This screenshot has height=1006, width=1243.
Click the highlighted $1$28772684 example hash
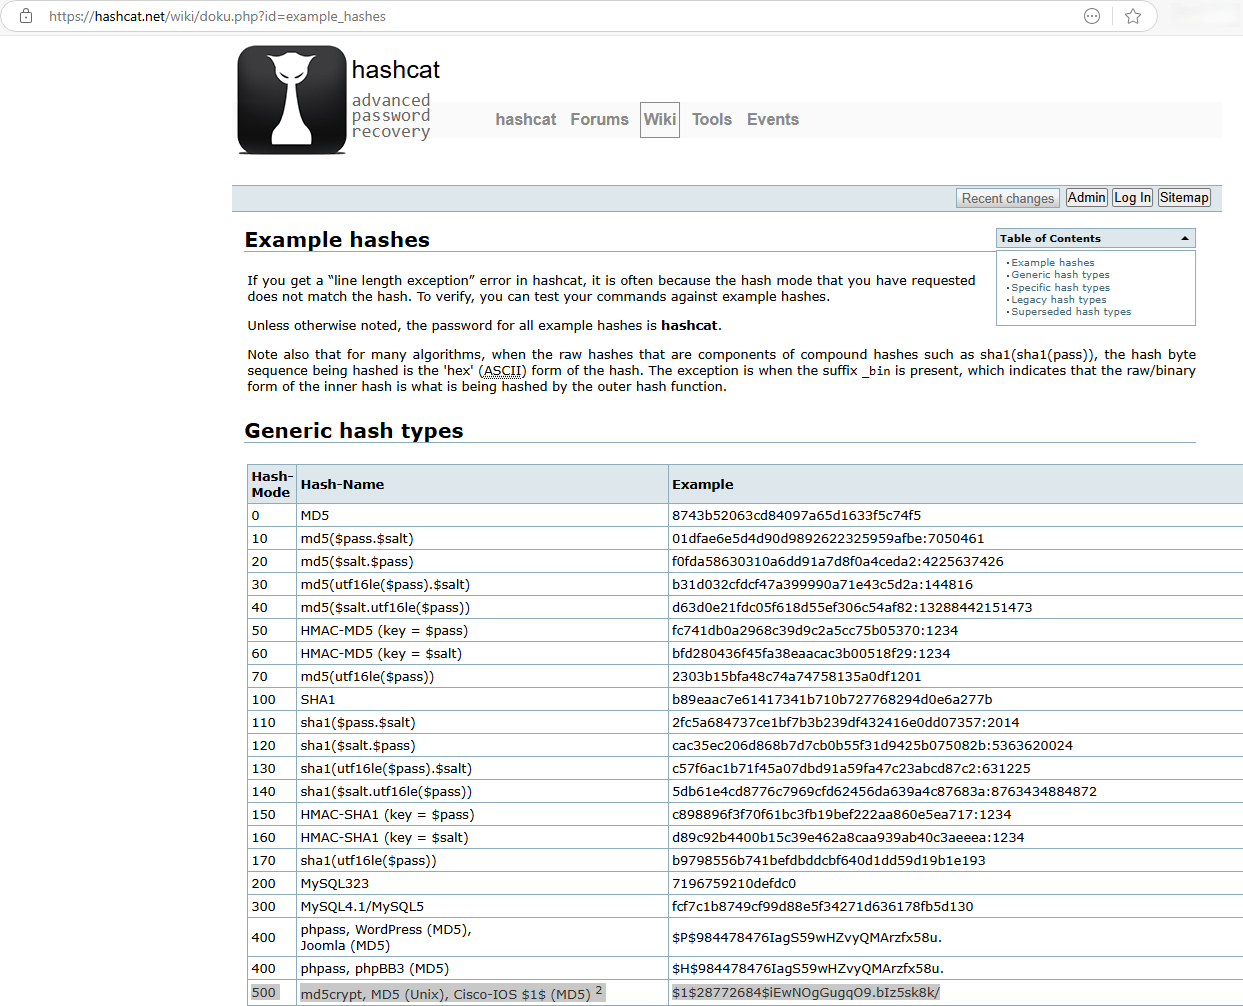(x=806, y=993)
